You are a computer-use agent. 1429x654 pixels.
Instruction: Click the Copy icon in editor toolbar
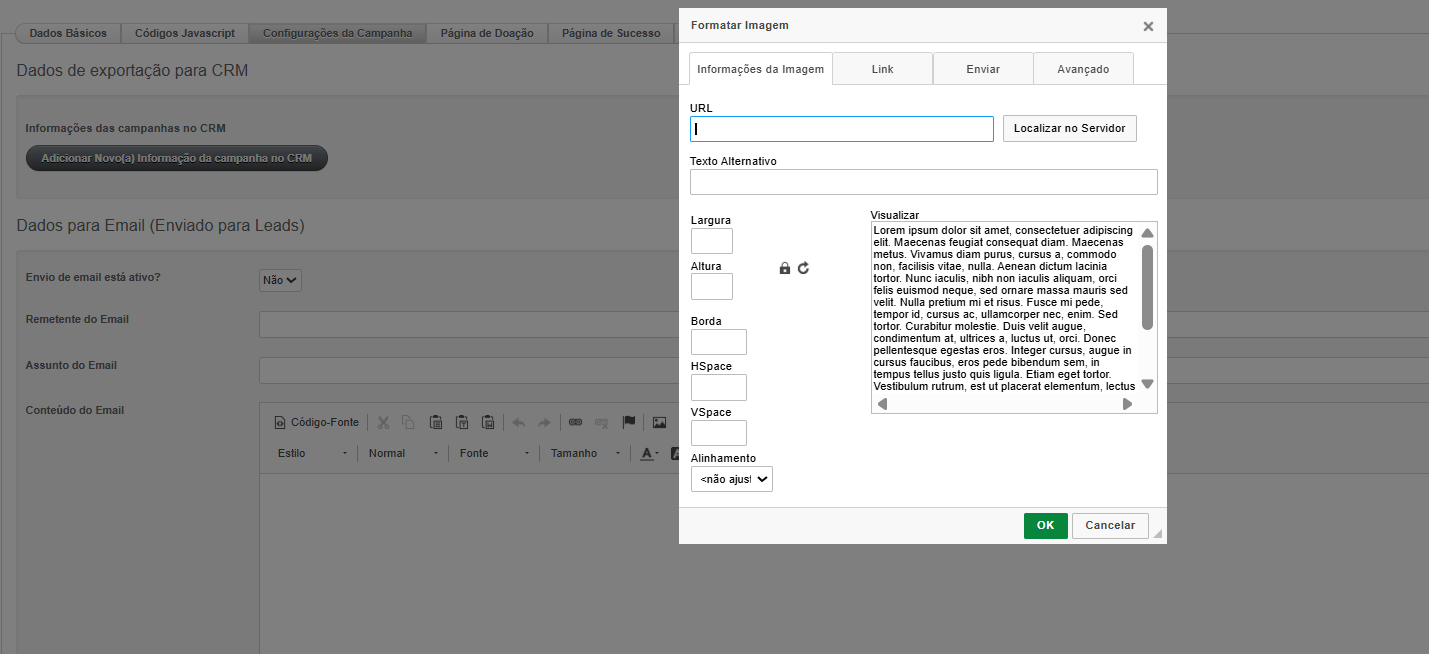(x=408, y=423)
